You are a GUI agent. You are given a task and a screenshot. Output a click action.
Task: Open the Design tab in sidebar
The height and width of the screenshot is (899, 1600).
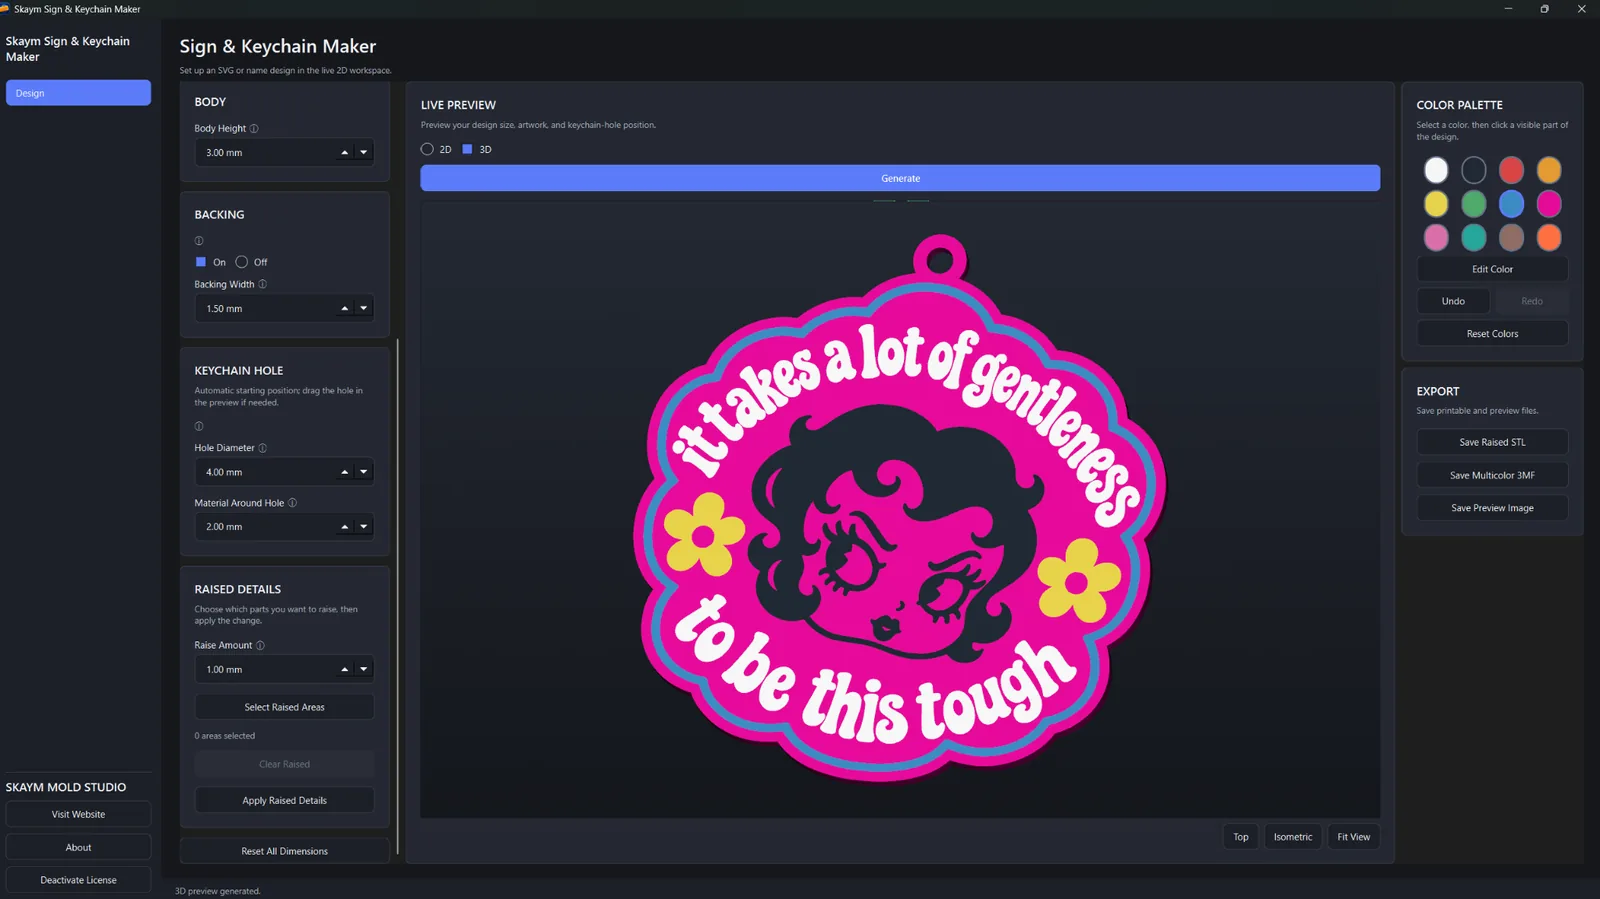pos(78,93)
